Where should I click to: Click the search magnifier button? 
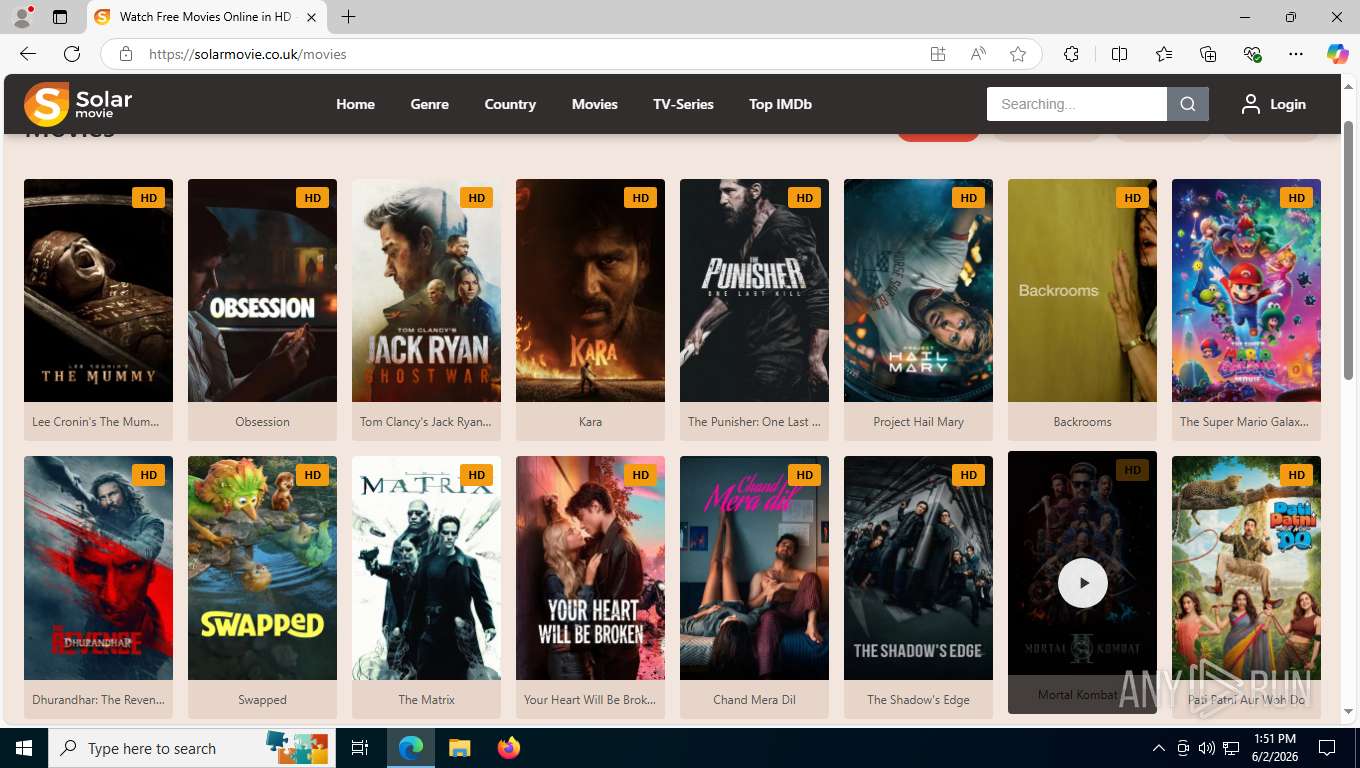pos(1188,104)
